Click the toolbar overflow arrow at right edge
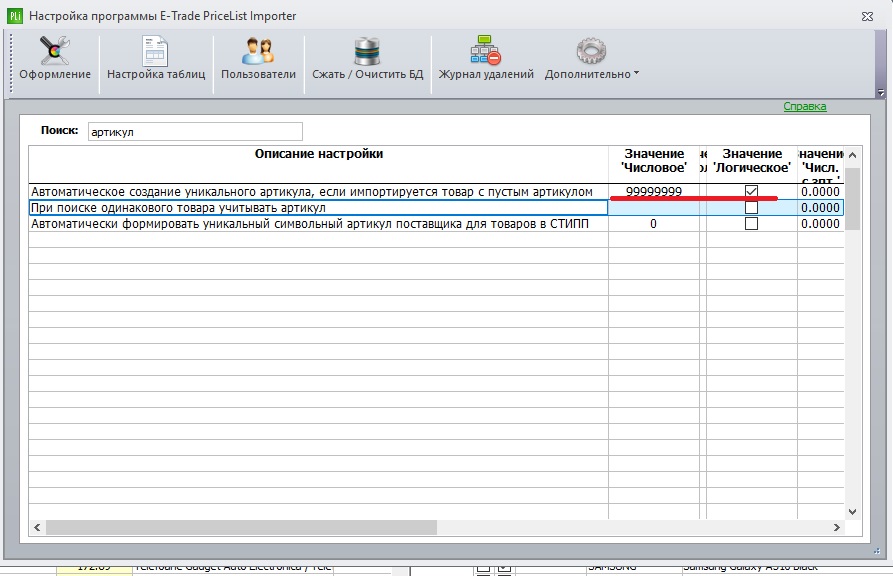Image resolution: width=893 pixels, height=576 pixels. coord(880,92)
